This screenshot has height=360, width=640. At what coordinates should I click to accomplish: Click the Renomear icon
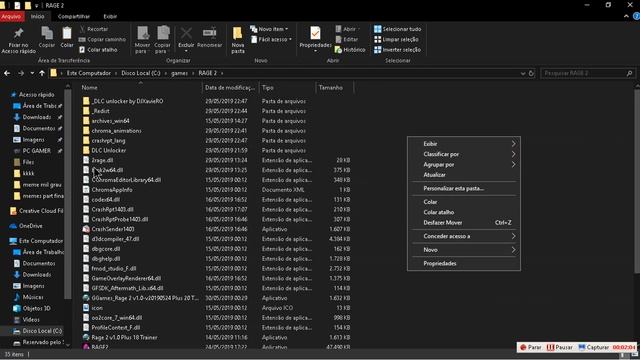click(209, 33)
